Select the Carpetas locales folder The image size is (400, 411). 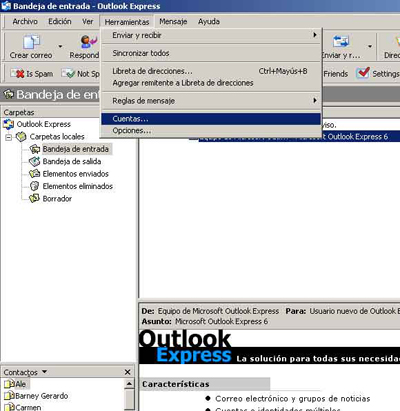point(57,137)
